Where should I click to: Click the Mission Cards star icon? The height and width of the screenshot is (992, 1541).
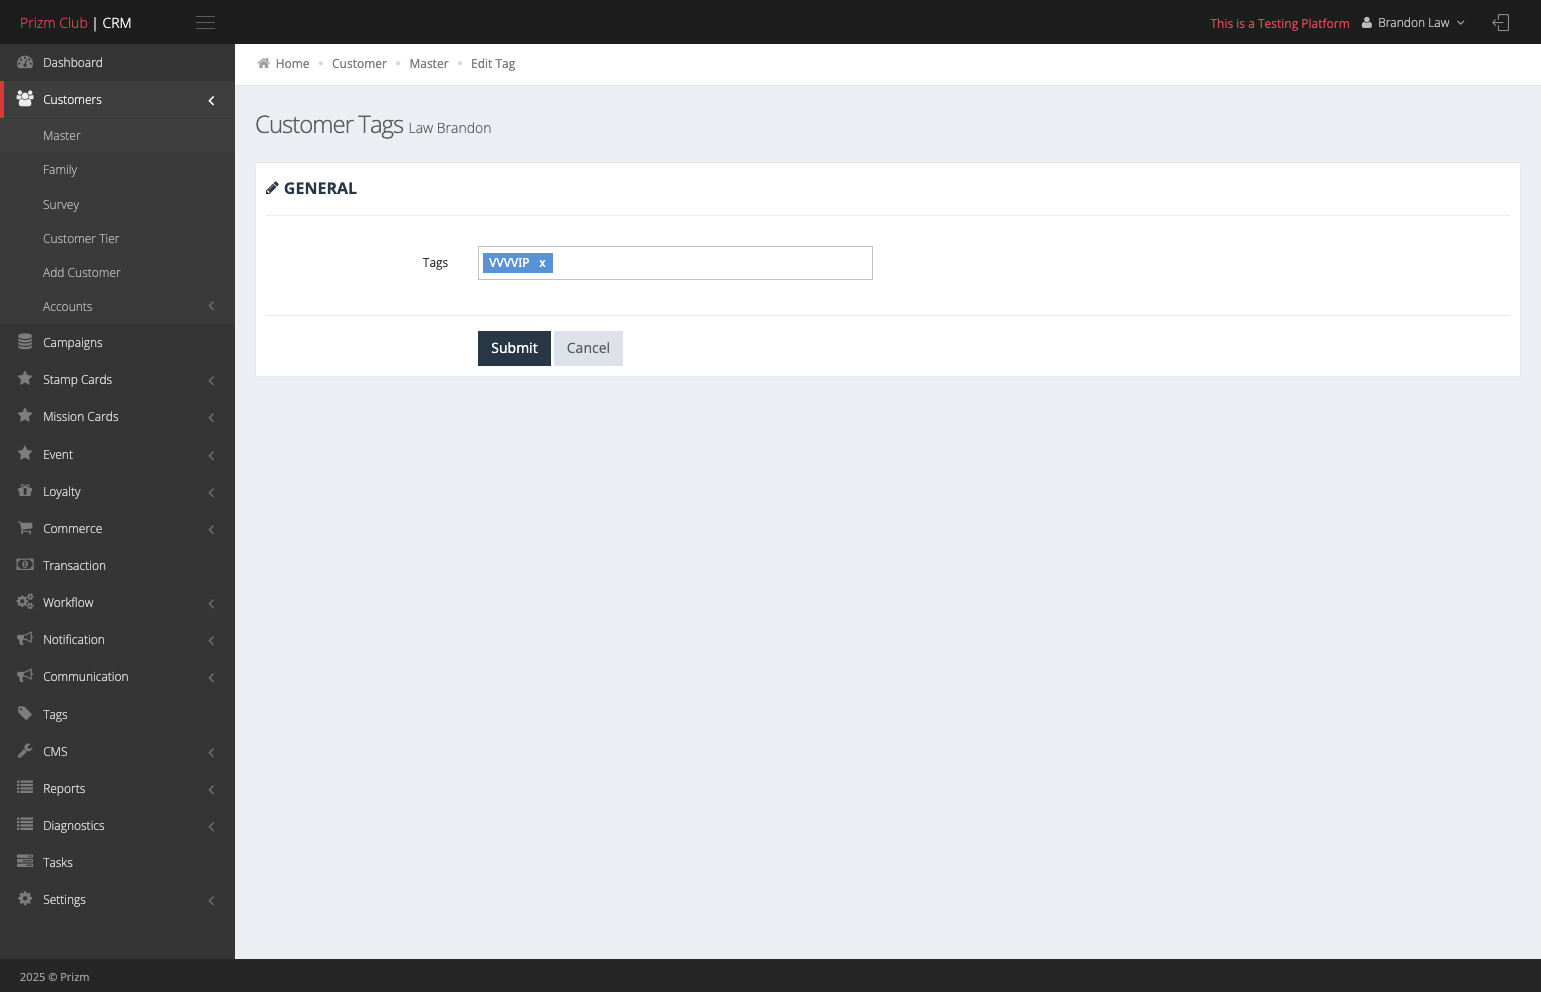tap(25, 416)
